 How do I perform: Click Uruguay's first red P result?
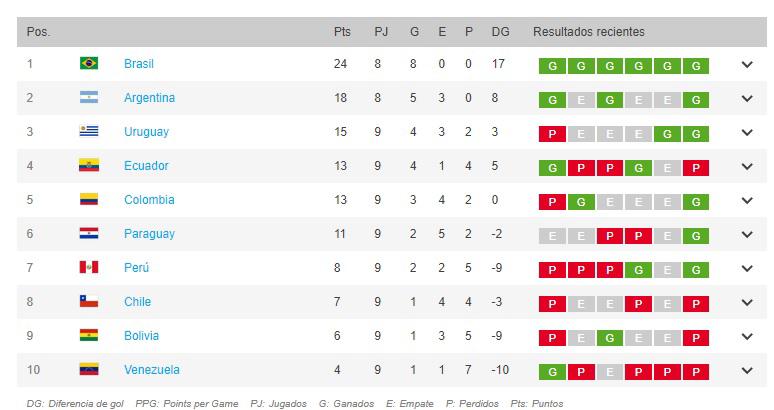(x=550, y=134)
